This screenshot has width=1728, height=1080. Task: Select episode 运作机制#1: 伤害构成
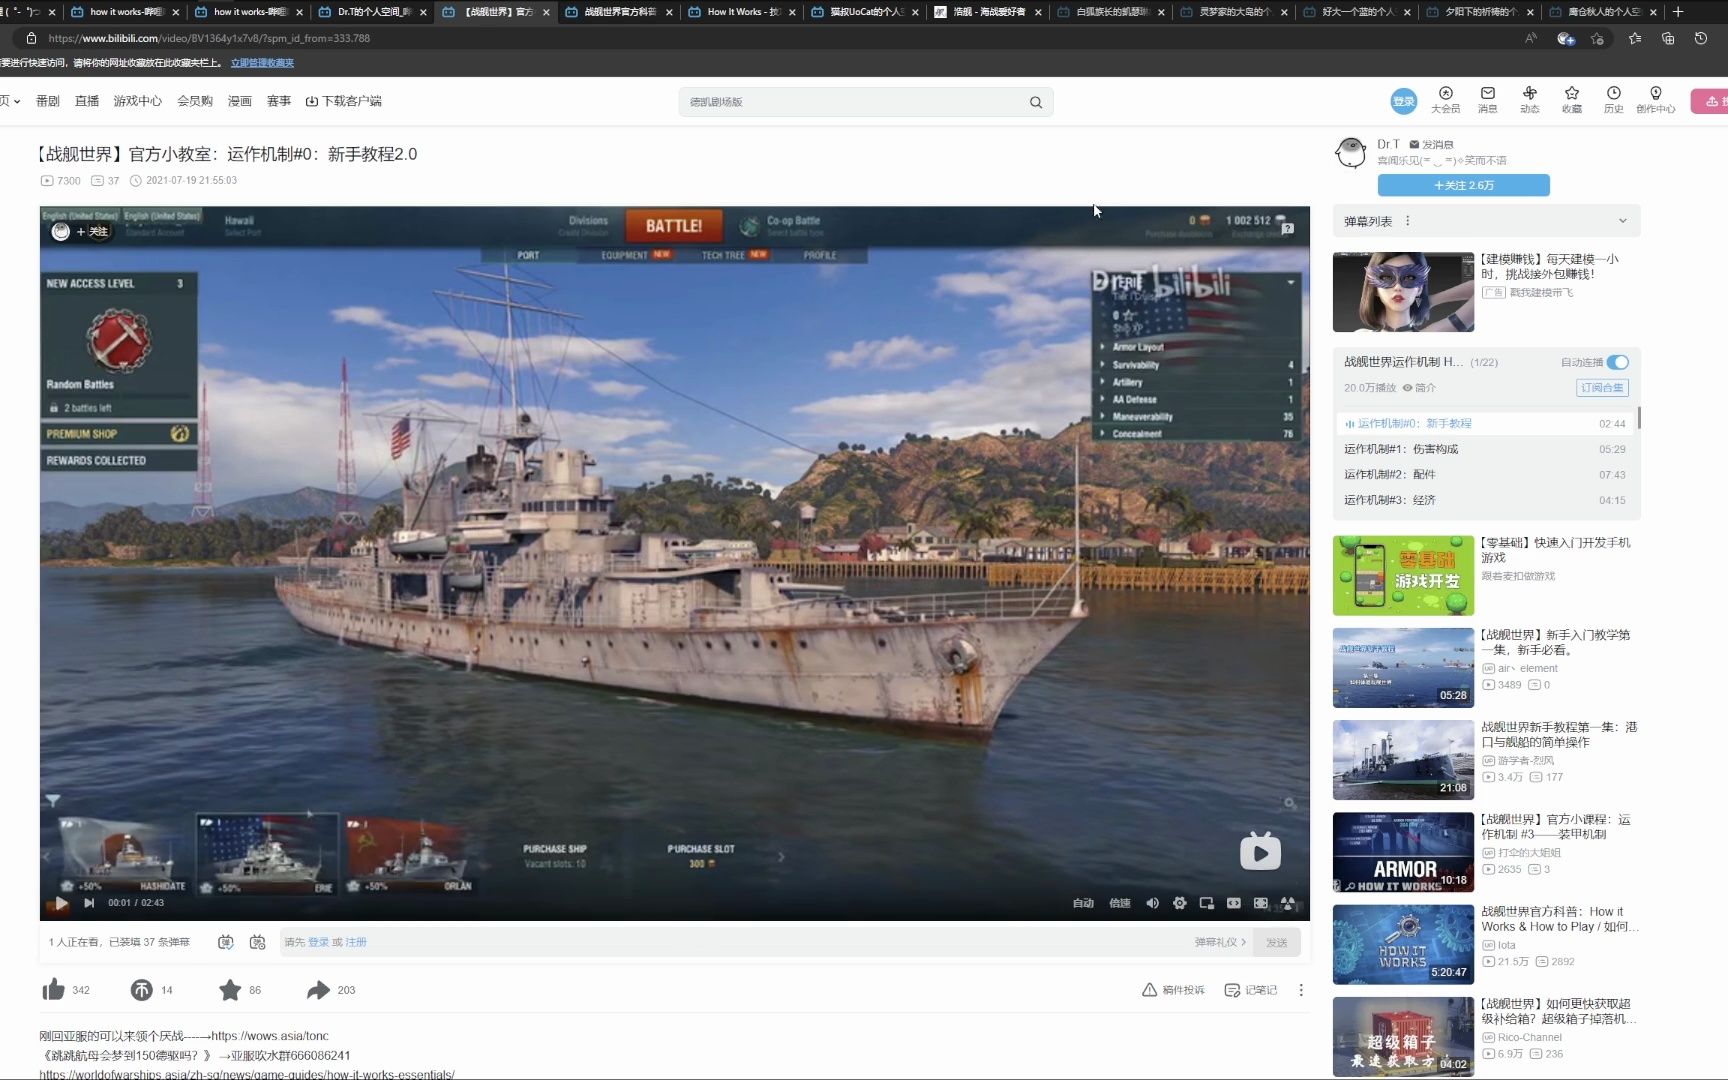point(1484,449)
